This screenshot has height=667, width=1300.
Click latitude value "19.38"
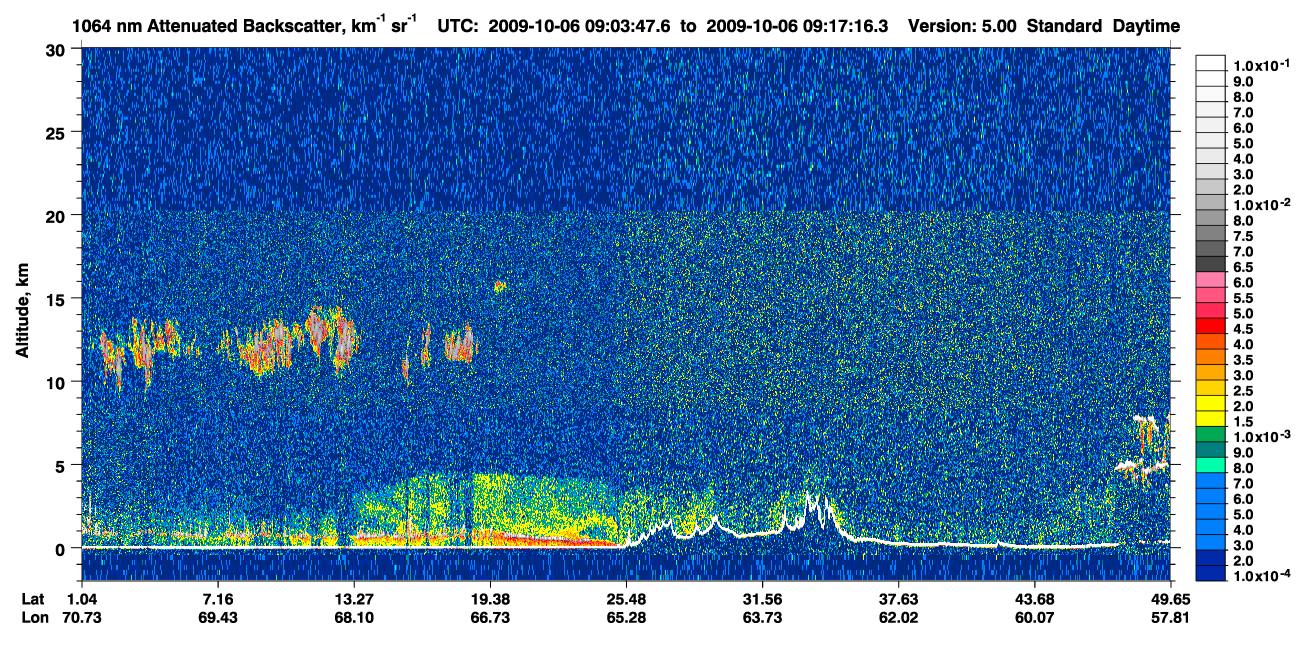pyautogui.click(x=490, y=599)
